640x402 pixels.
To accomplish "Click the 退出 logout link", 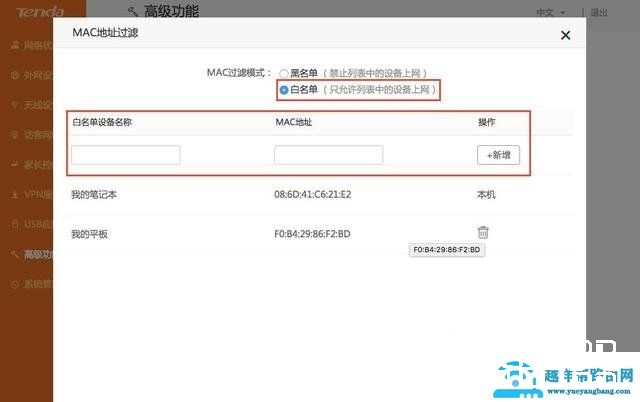I will click(599, 13).
